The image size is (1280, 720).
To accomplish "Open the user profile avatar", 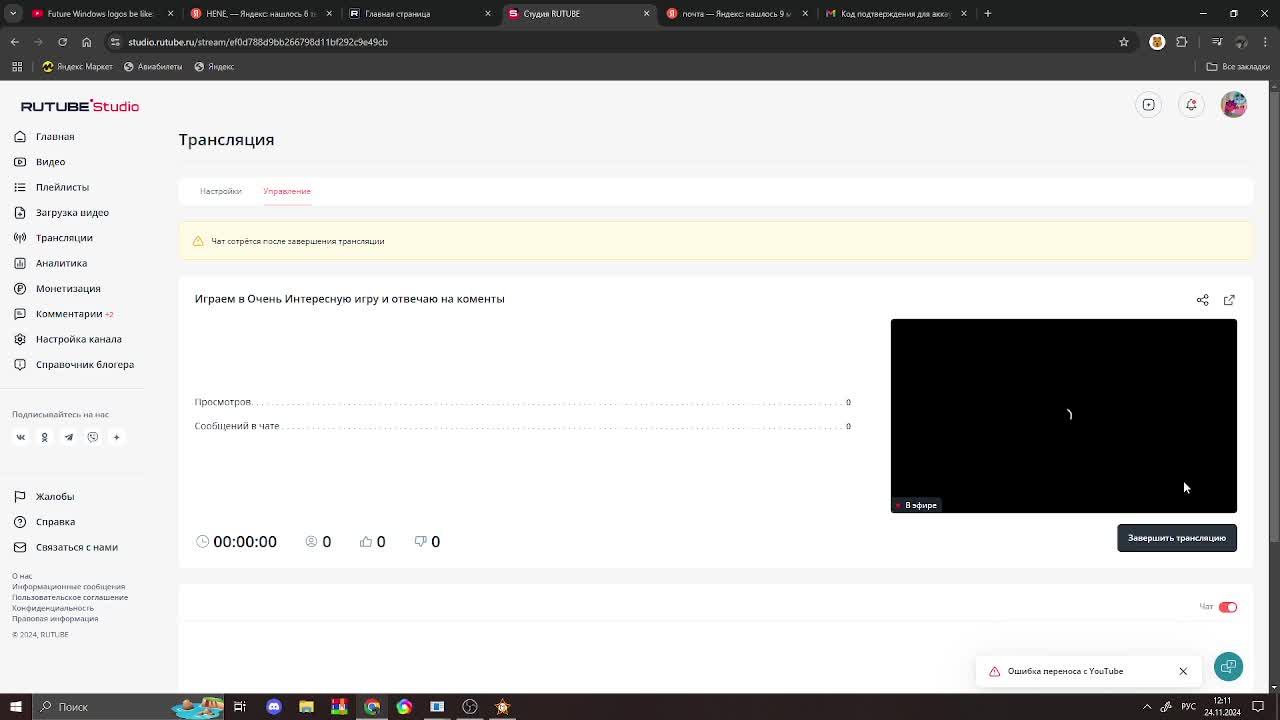I will click(x=1234, y=105).
